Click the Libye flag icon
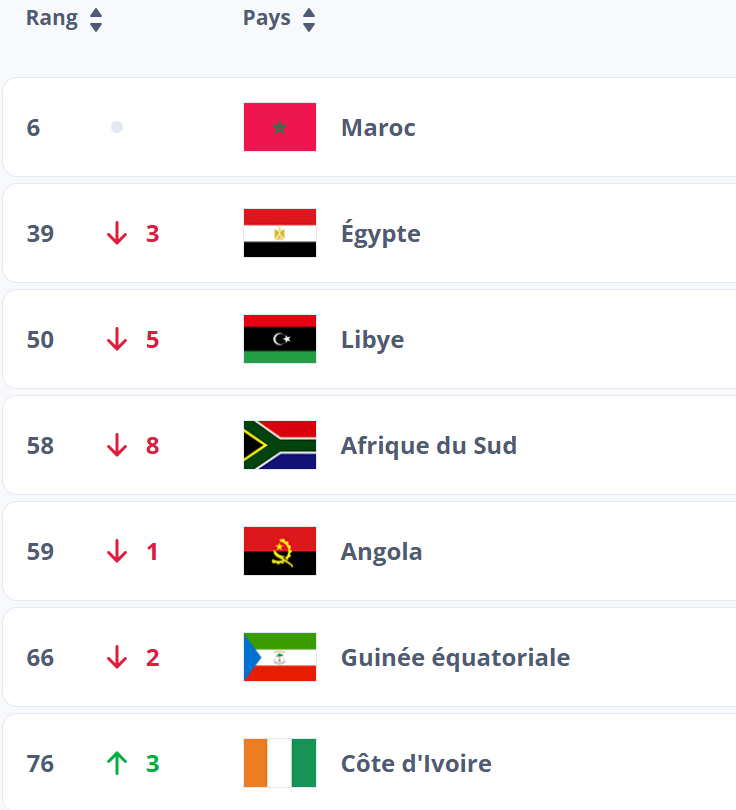The width and height of the screenshot is (736, 810). tap(279, 339)
